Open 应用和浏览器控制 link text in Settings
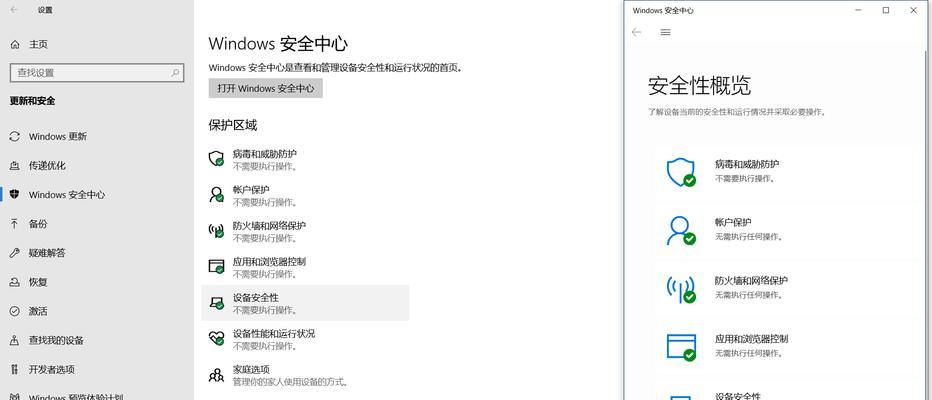 coord(269,262)
